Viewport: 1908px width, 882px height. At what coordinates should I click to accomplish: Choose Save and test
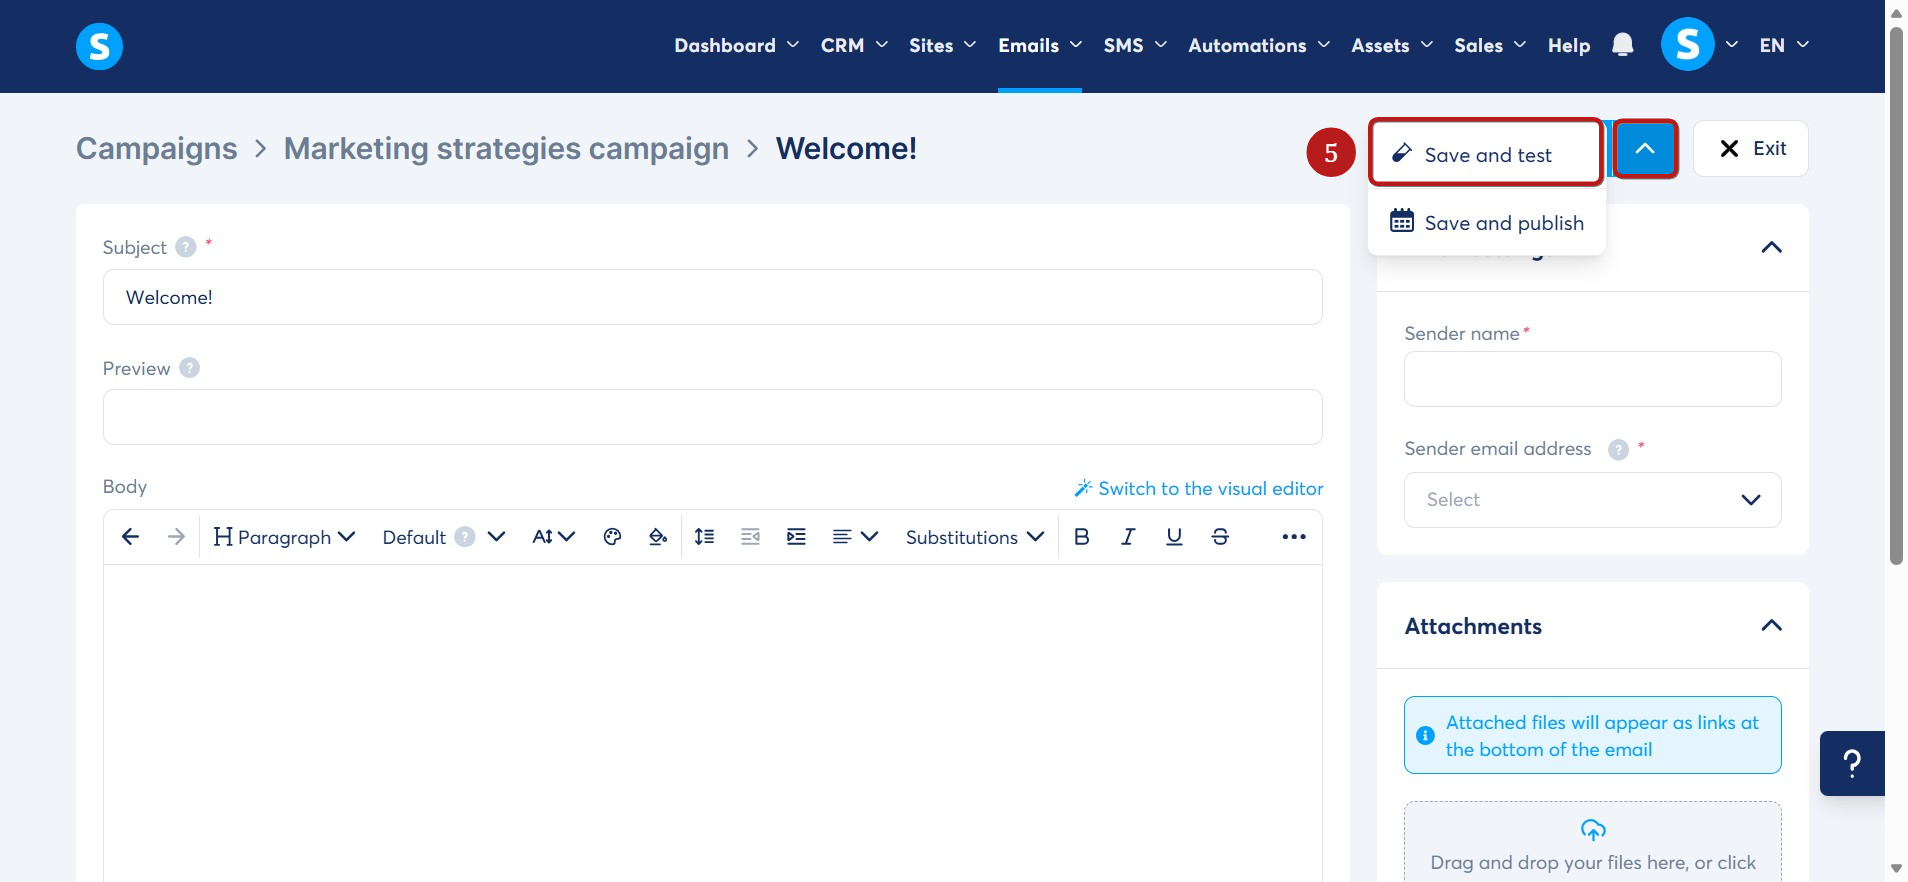click(1486, 154)
